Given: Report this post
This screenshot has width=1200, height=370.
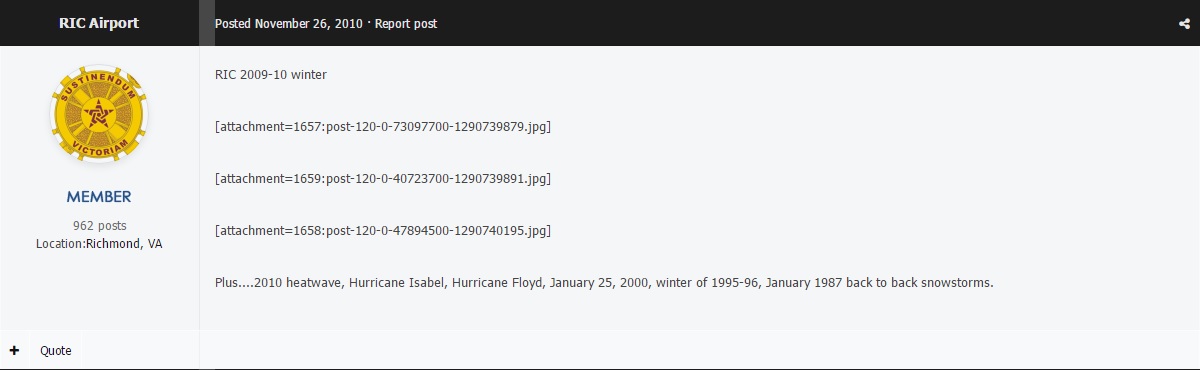Looking at the screenshot, I should tap(406, 23).
